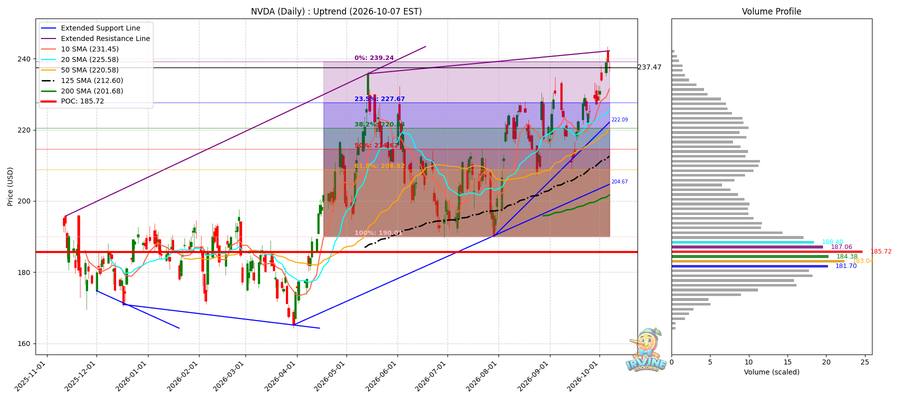Click the support line value '222.09'

click(x=620, y=120)
